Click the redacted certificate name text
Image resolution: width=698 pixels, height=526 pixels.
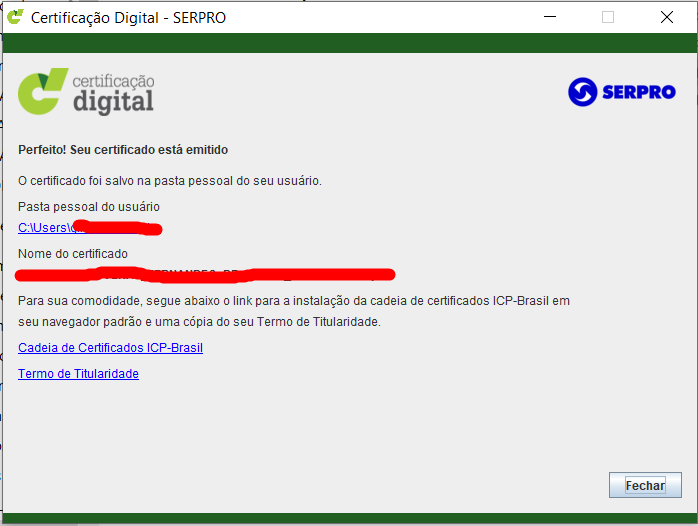tap(205, 272)
